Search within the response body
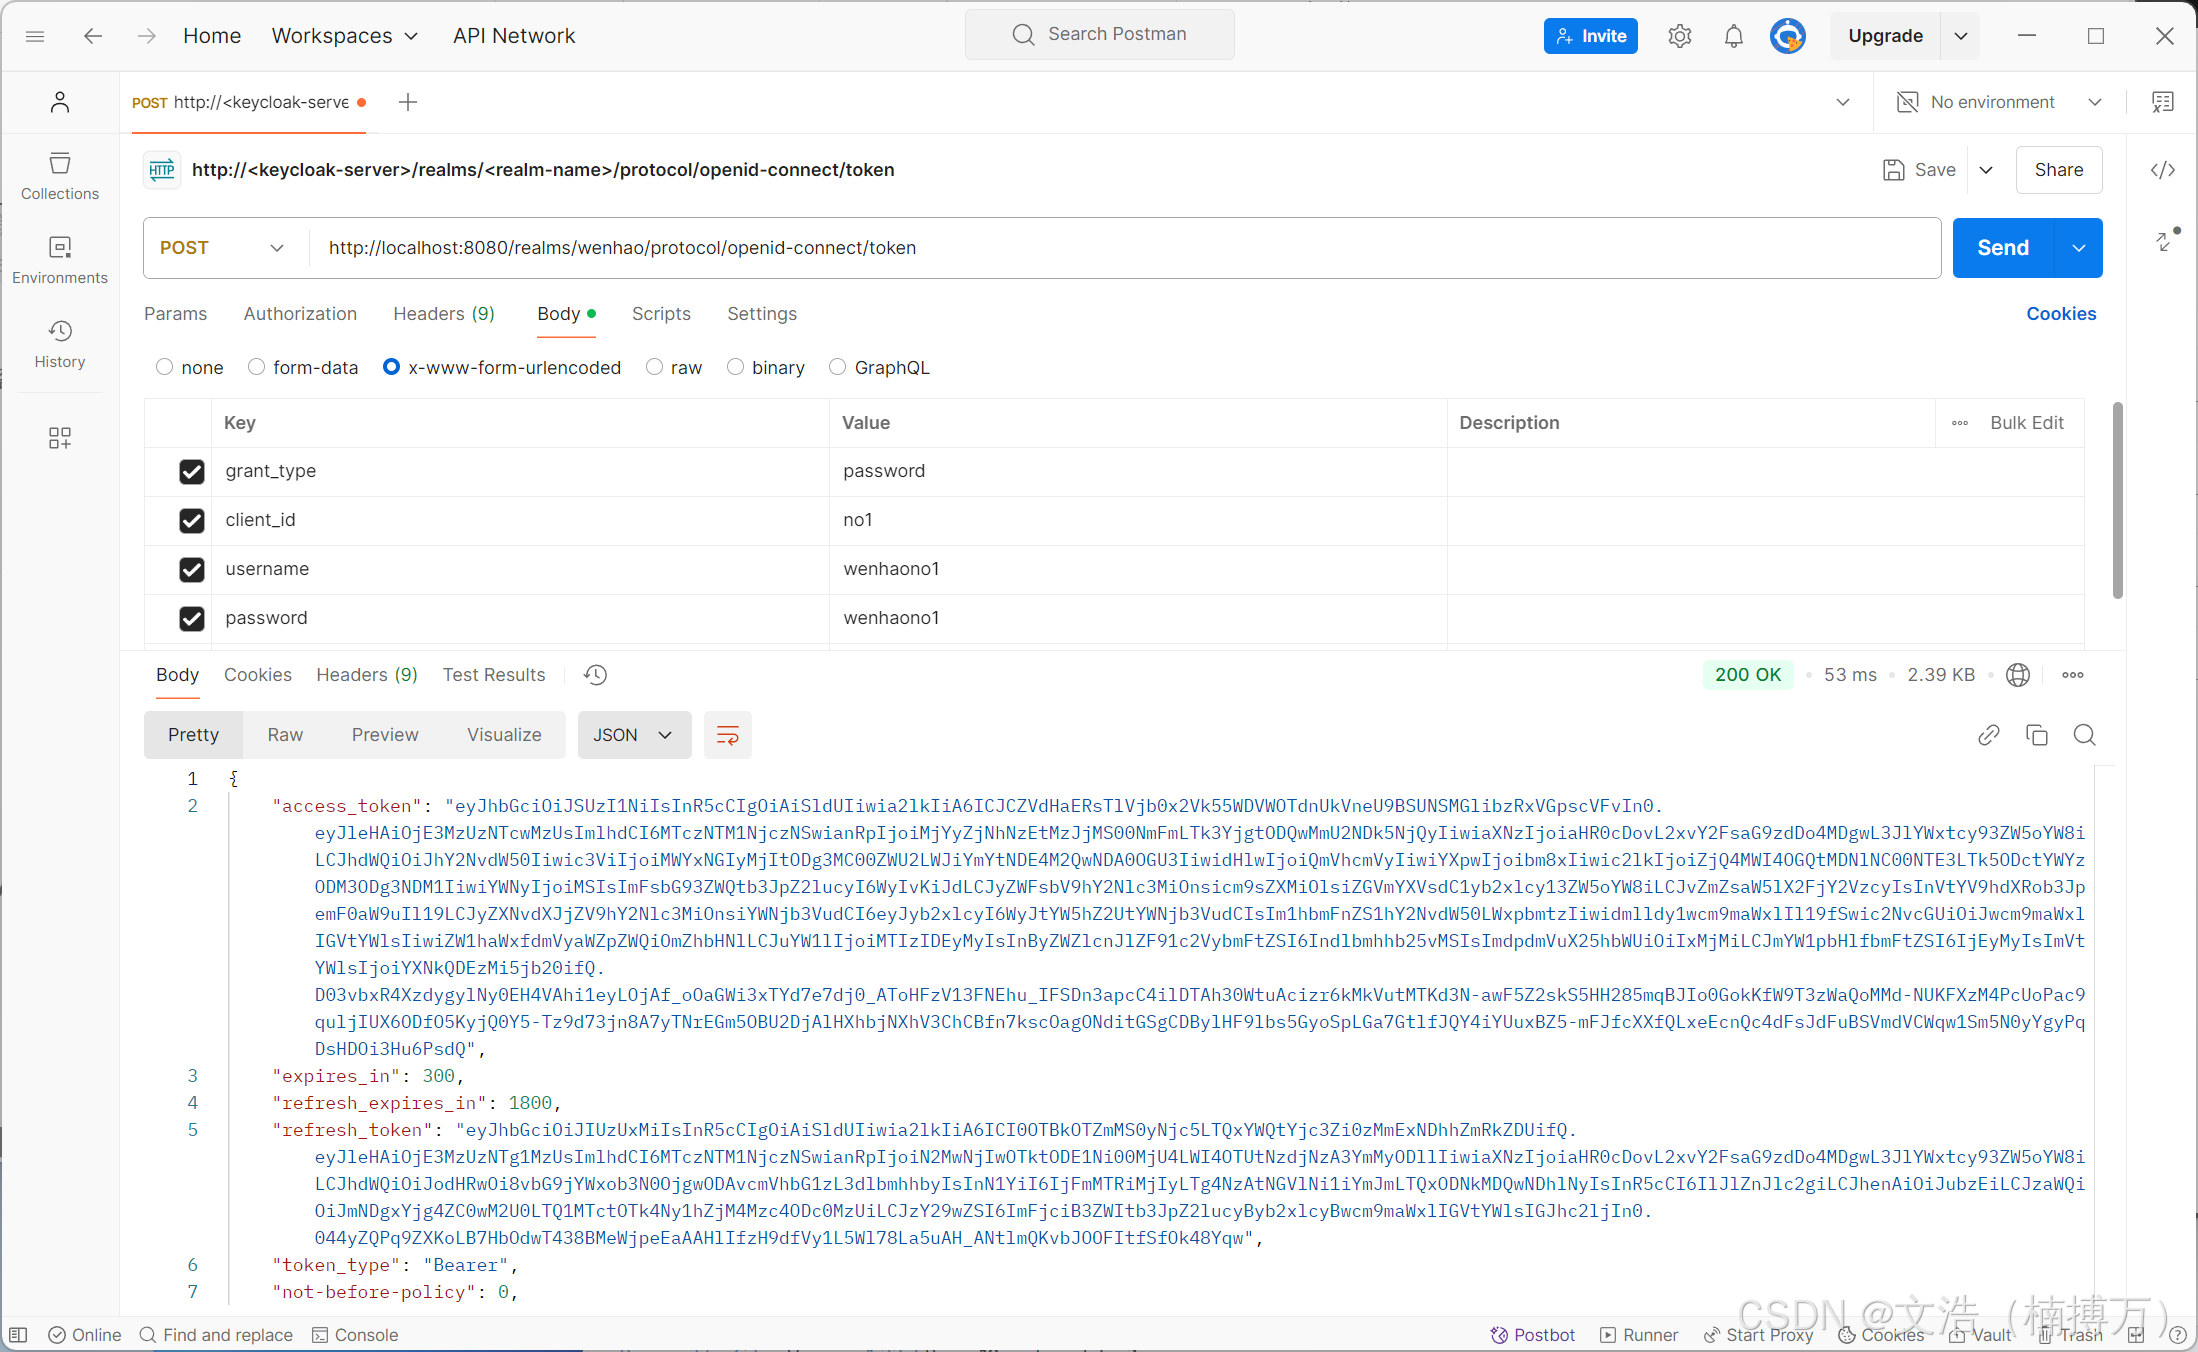The width and height of the screenshot is (2198, 1352). coord(2085,735)
